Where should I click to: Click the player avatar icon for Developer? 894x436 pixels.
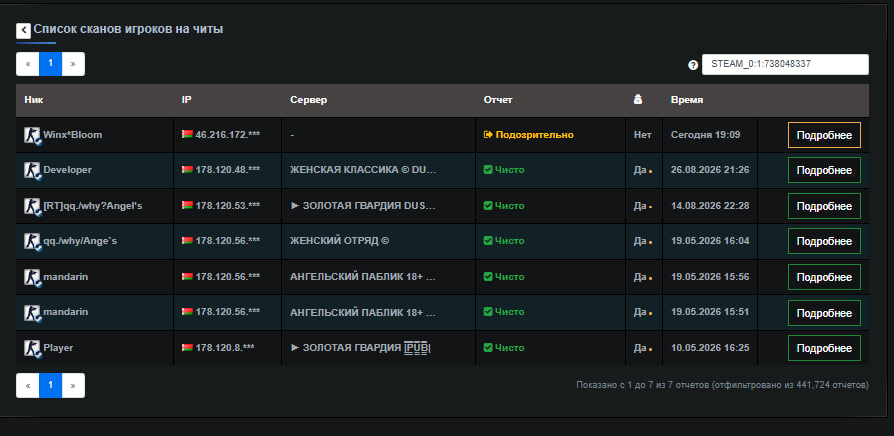[x=32, y=170]
